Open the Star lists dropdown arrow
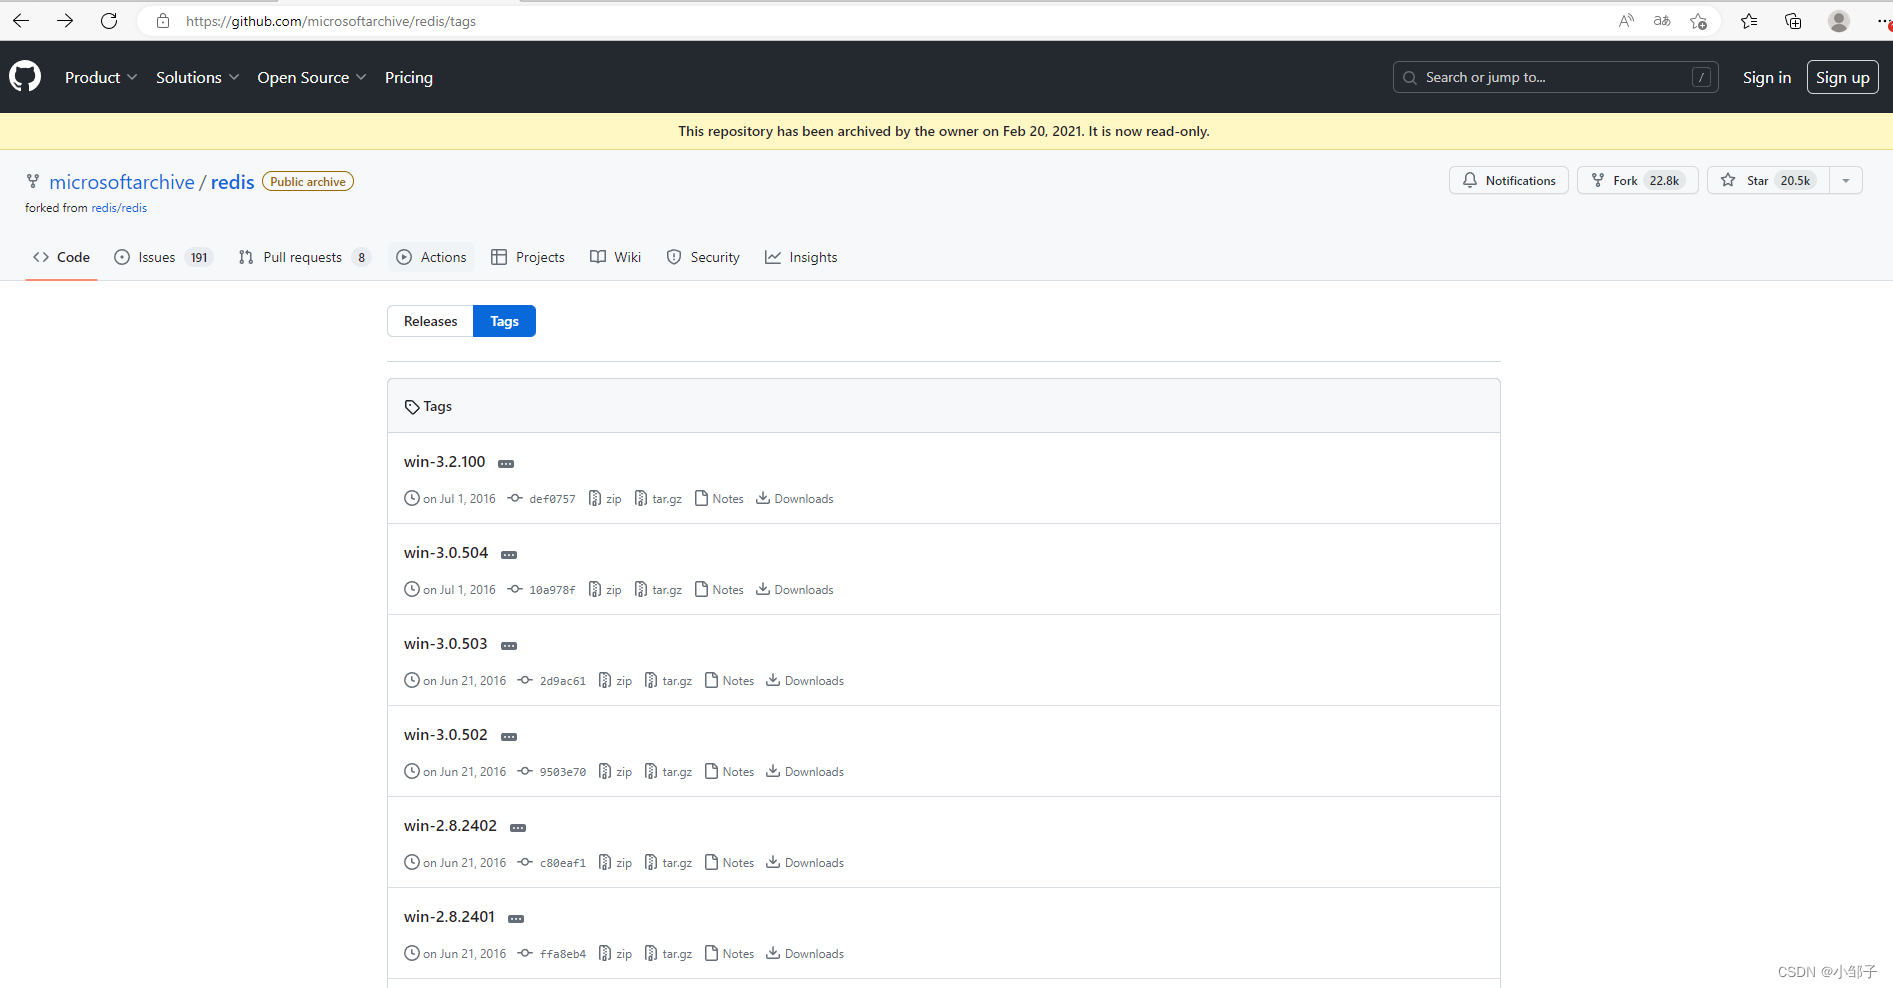Image resolution: width=1893 pixels, height=988 pixels. (1846, 180)
